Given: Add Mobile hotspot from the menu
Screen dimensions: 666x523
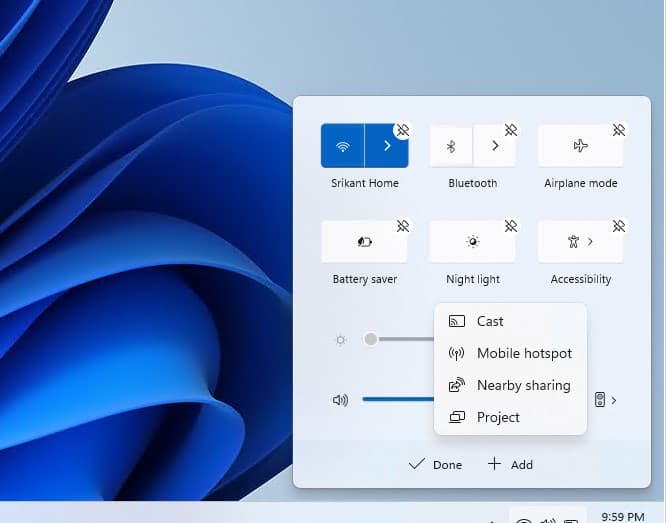Looking at the screenshot, I should click(510, 353).
